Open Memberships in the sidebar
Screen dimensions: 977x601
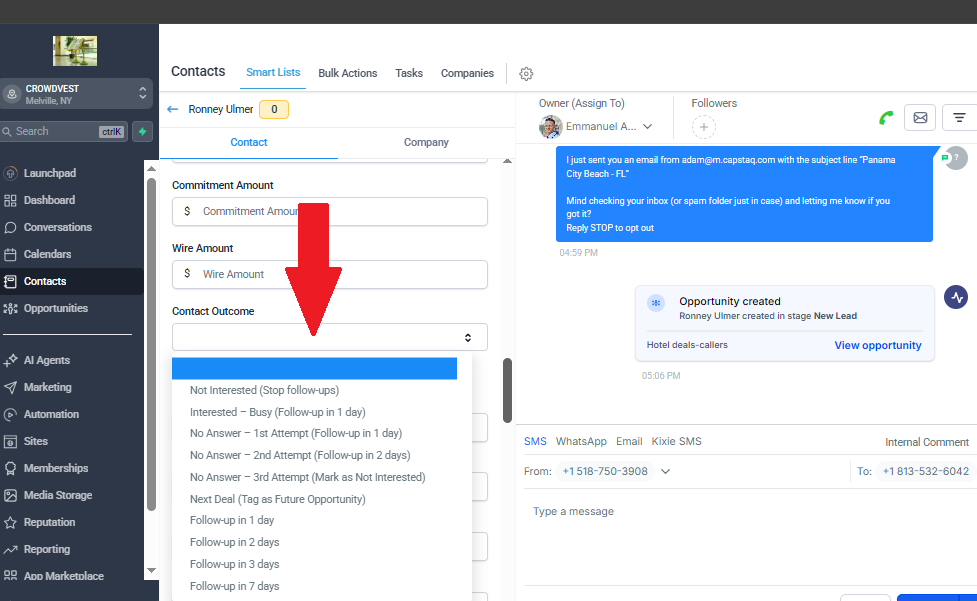[55, 468]
